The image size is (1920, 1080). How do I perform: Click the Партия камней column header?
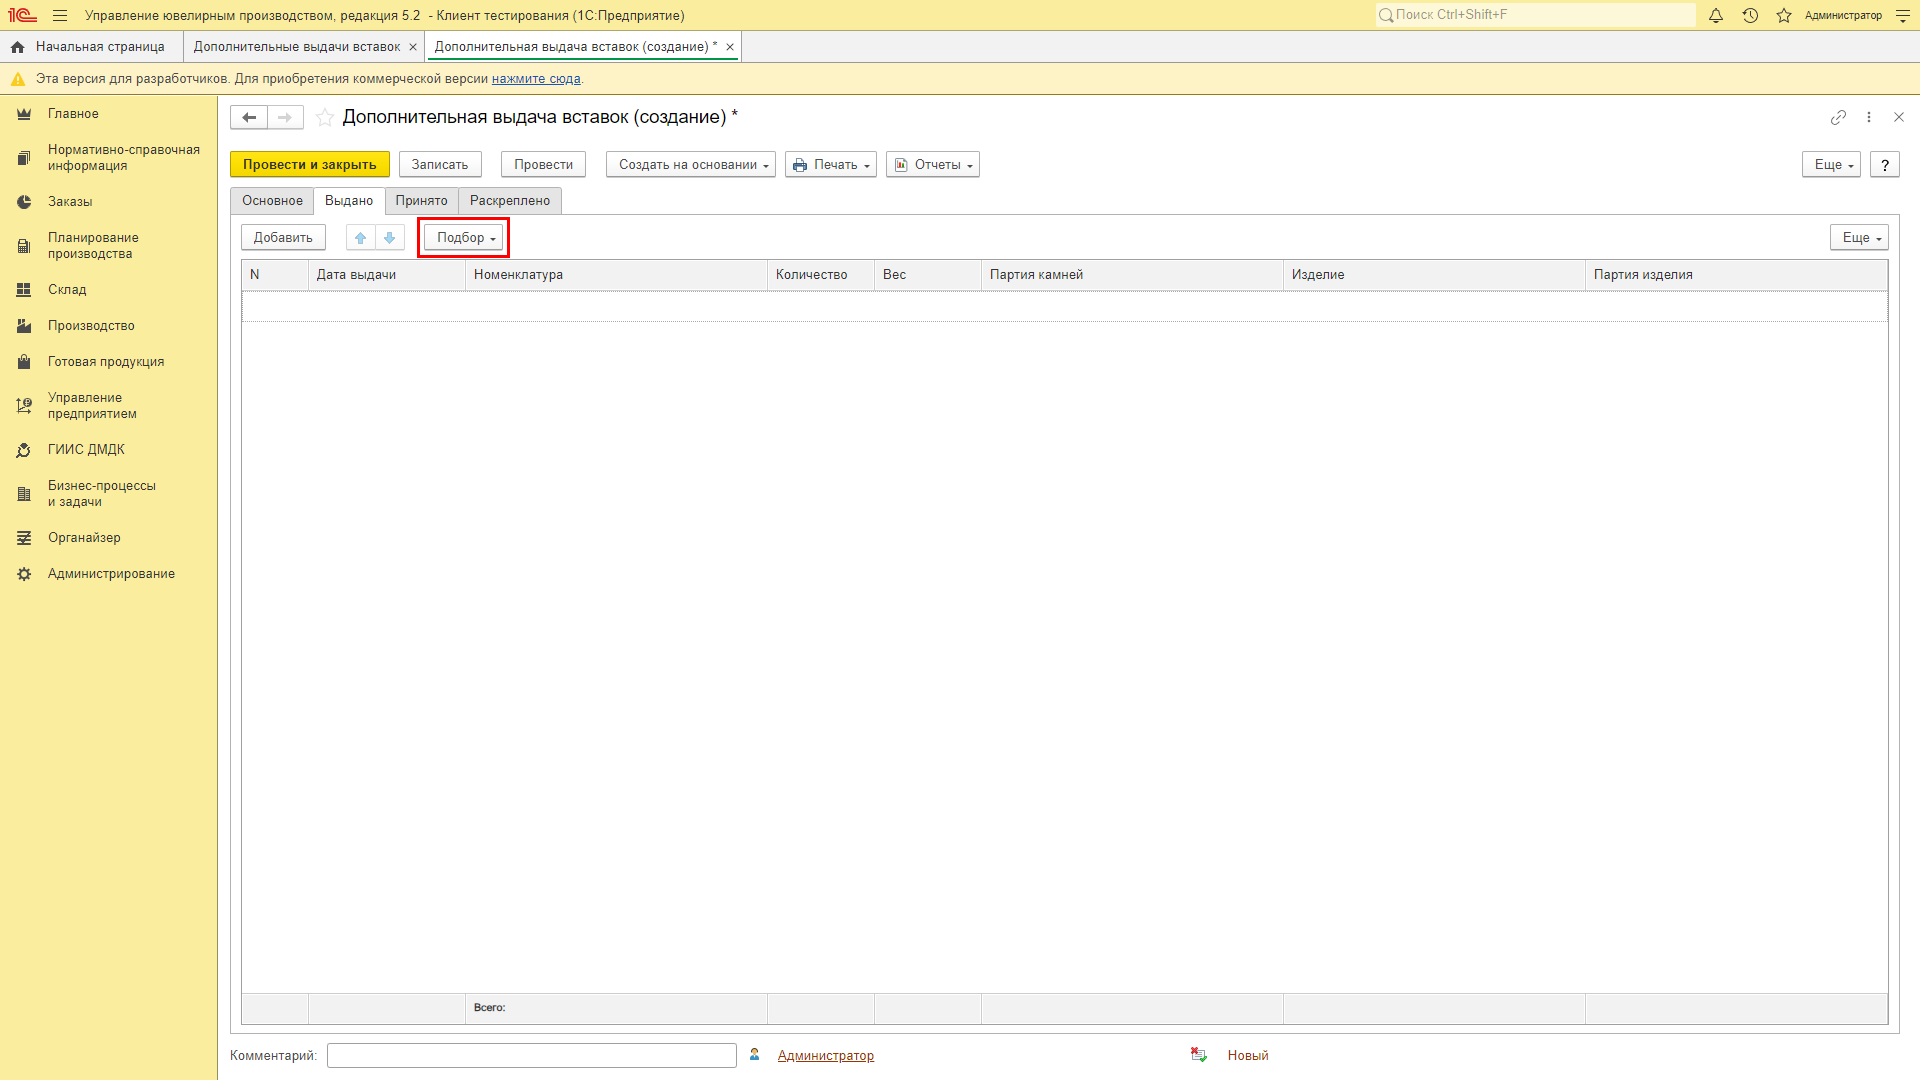click(x=1132, y=275)
